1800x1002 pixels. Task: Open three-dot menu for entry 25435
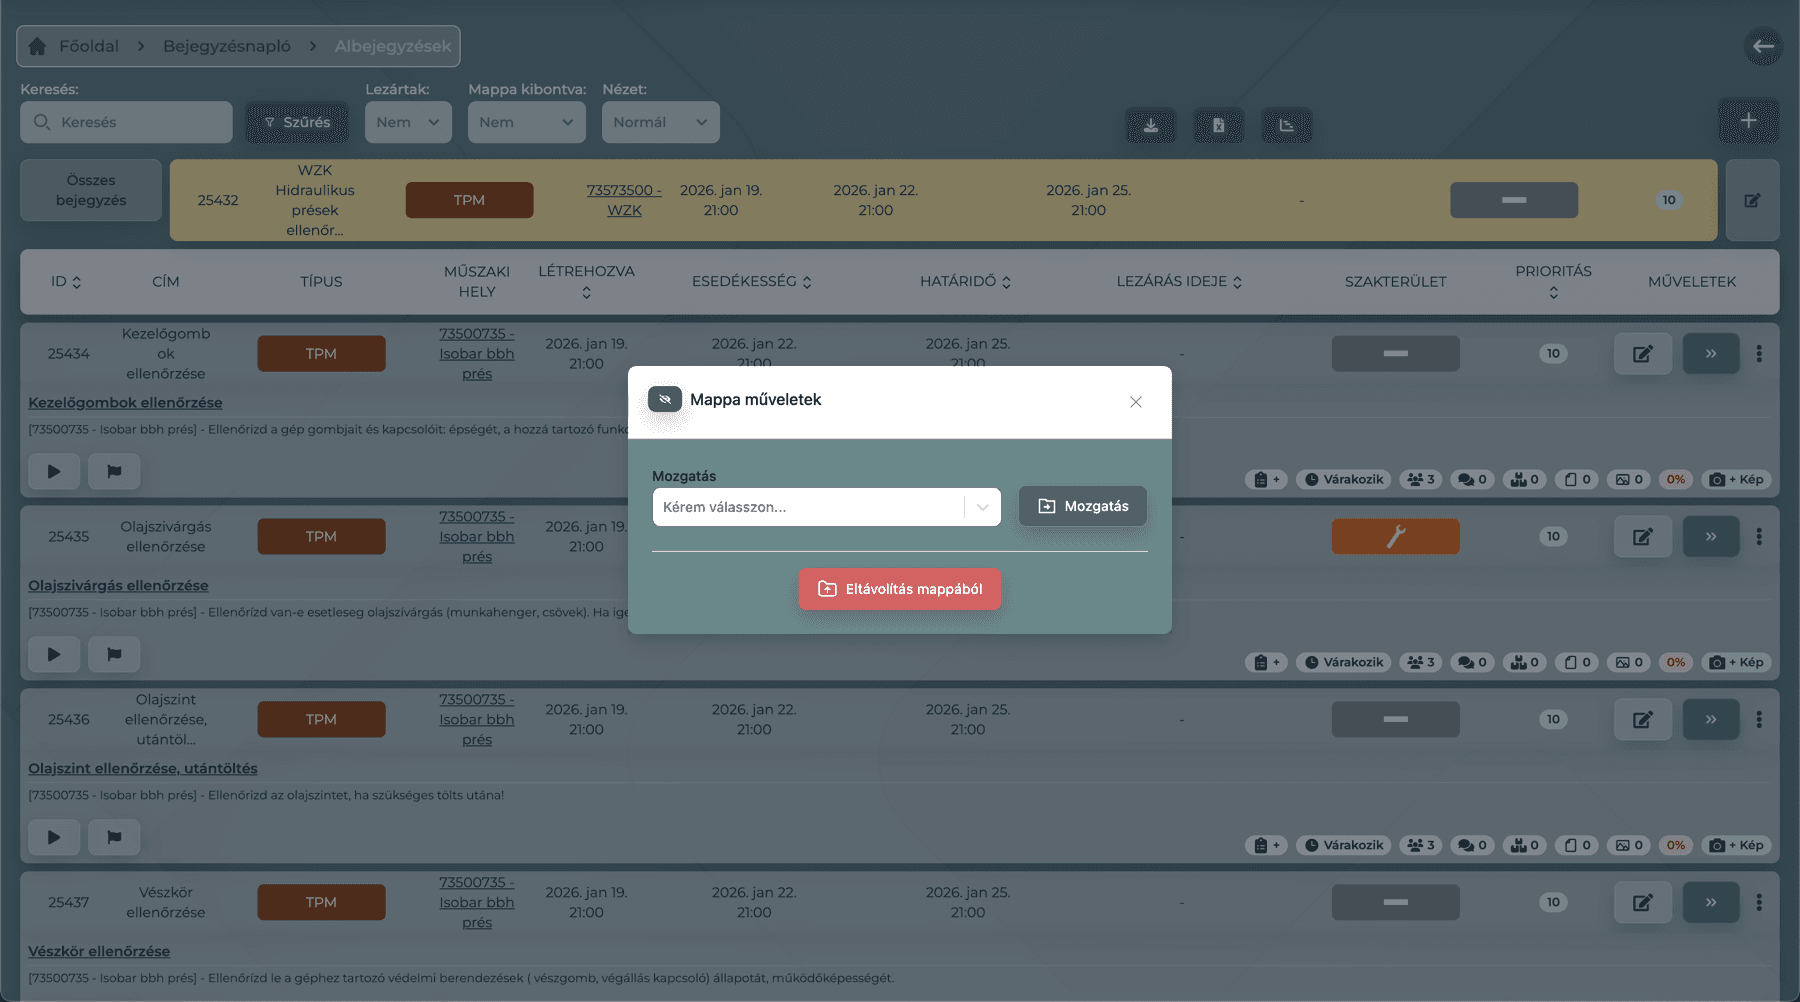point(1759,537)
